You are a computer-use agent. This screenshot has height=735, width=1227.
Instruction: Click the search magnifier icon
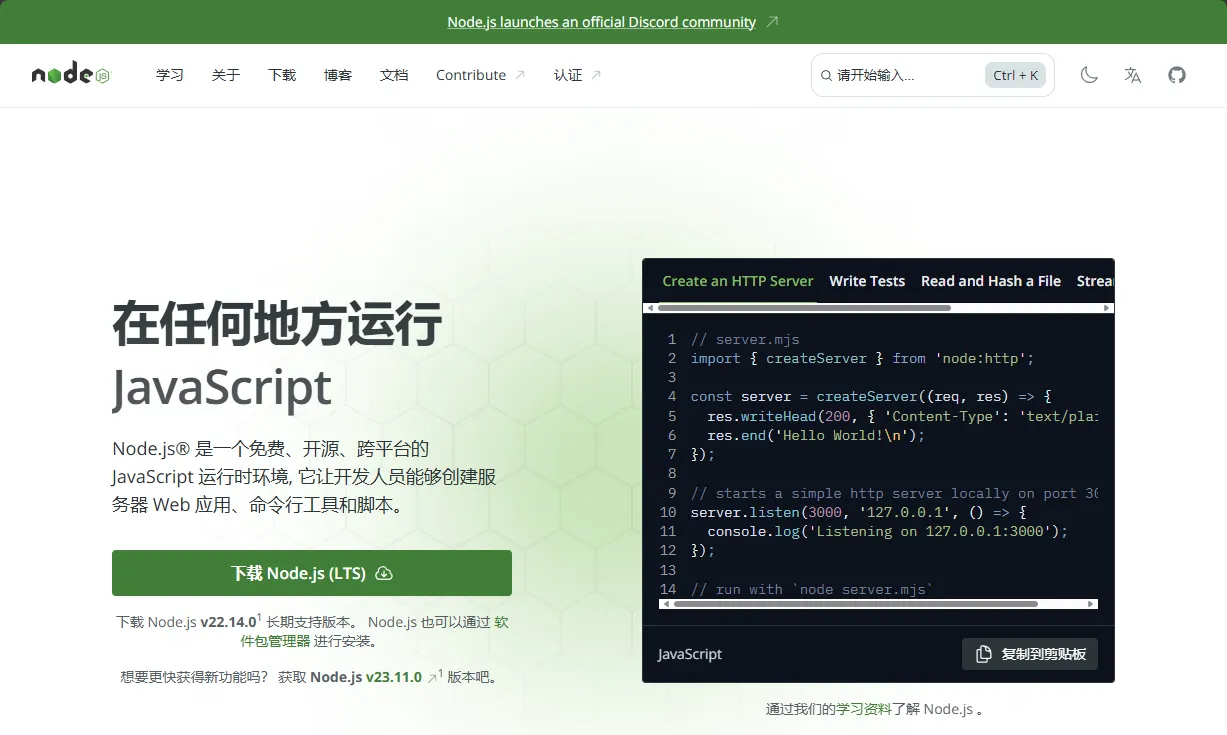tap(826, 75)
